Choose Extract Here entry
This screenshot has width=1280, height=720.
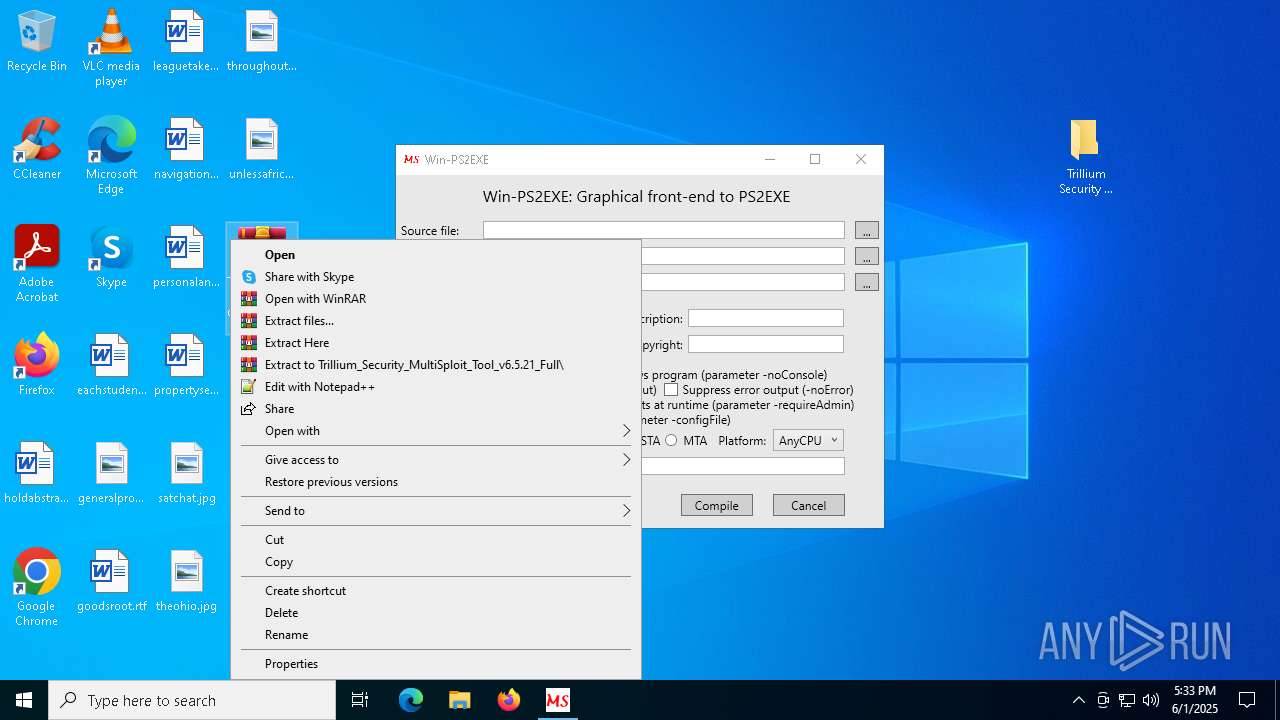pyautogui.click(x=436, y=343)
